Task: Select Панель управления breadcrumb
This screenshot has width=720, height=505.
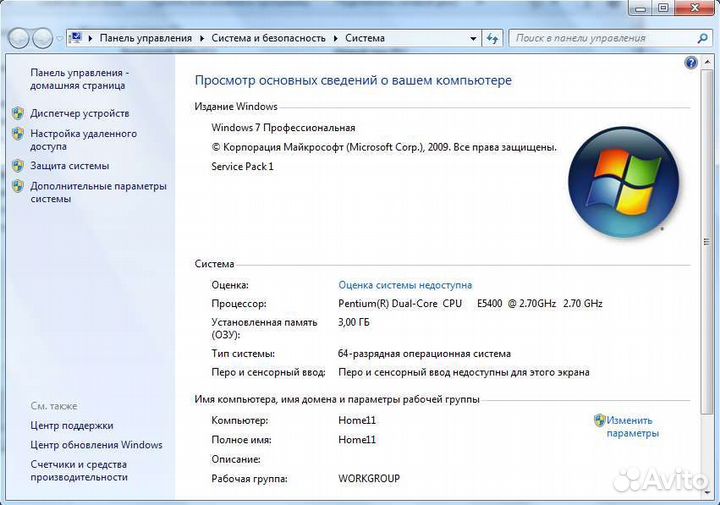Action: pyautogui.click(x=146, y=38)
